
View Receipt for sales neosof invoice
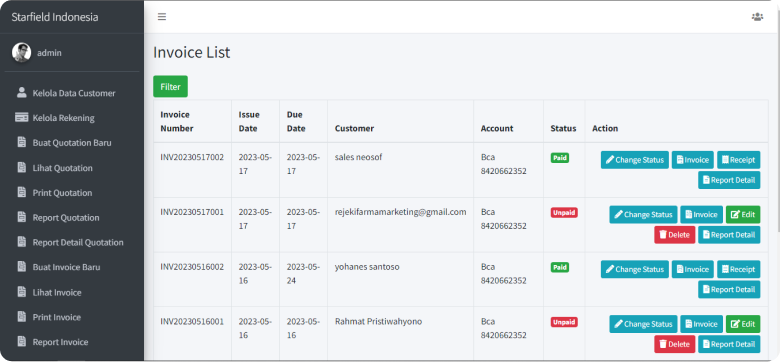(738, 160)
